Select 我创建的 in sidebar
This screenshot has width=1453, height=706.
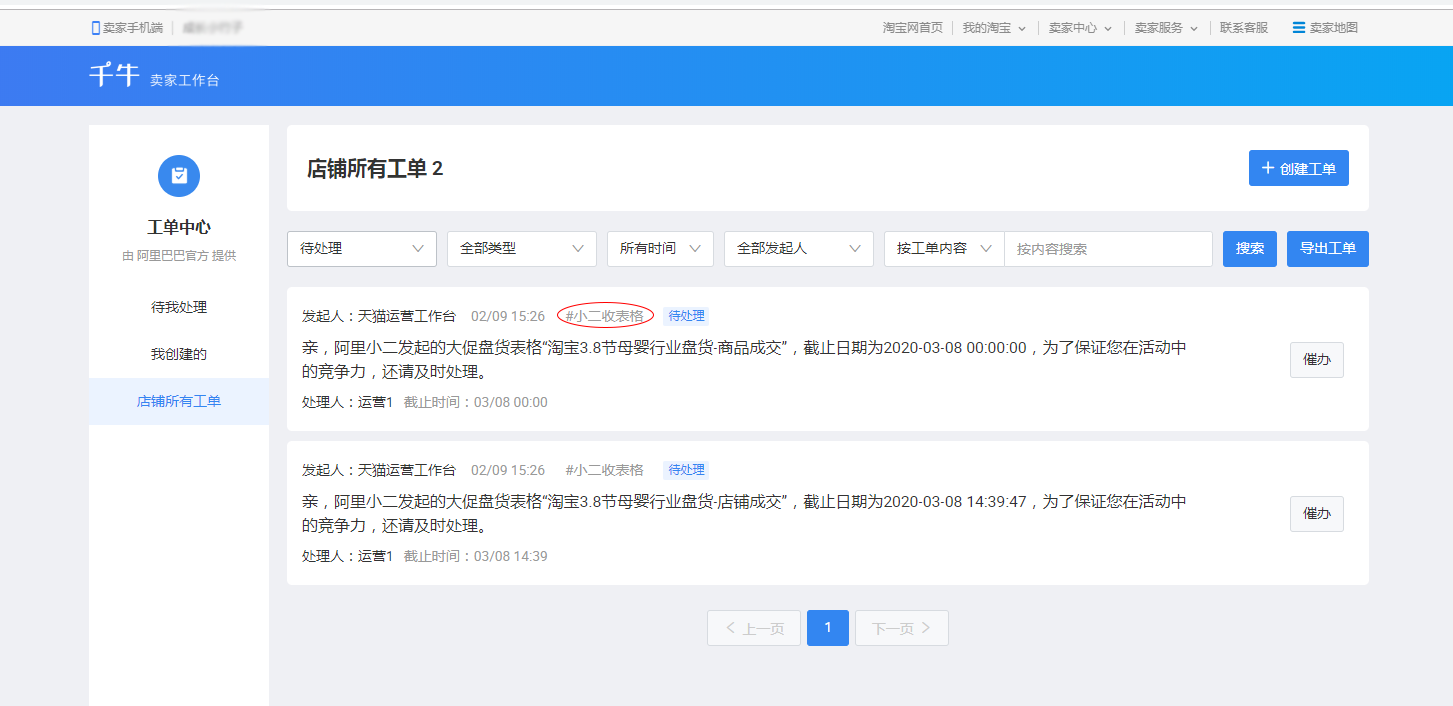click(179, 354)
